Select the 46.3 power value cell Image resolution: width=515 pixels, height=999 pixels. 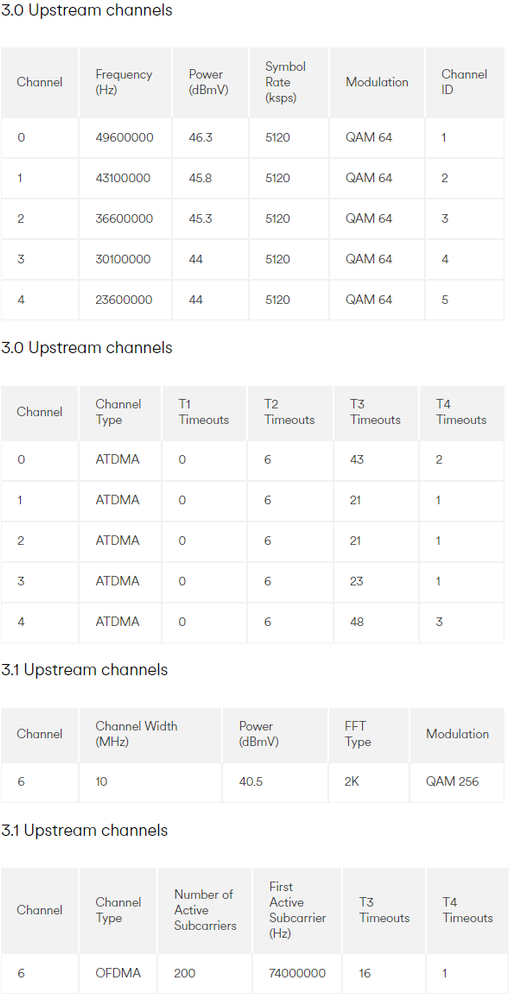[x=210, y=138]
